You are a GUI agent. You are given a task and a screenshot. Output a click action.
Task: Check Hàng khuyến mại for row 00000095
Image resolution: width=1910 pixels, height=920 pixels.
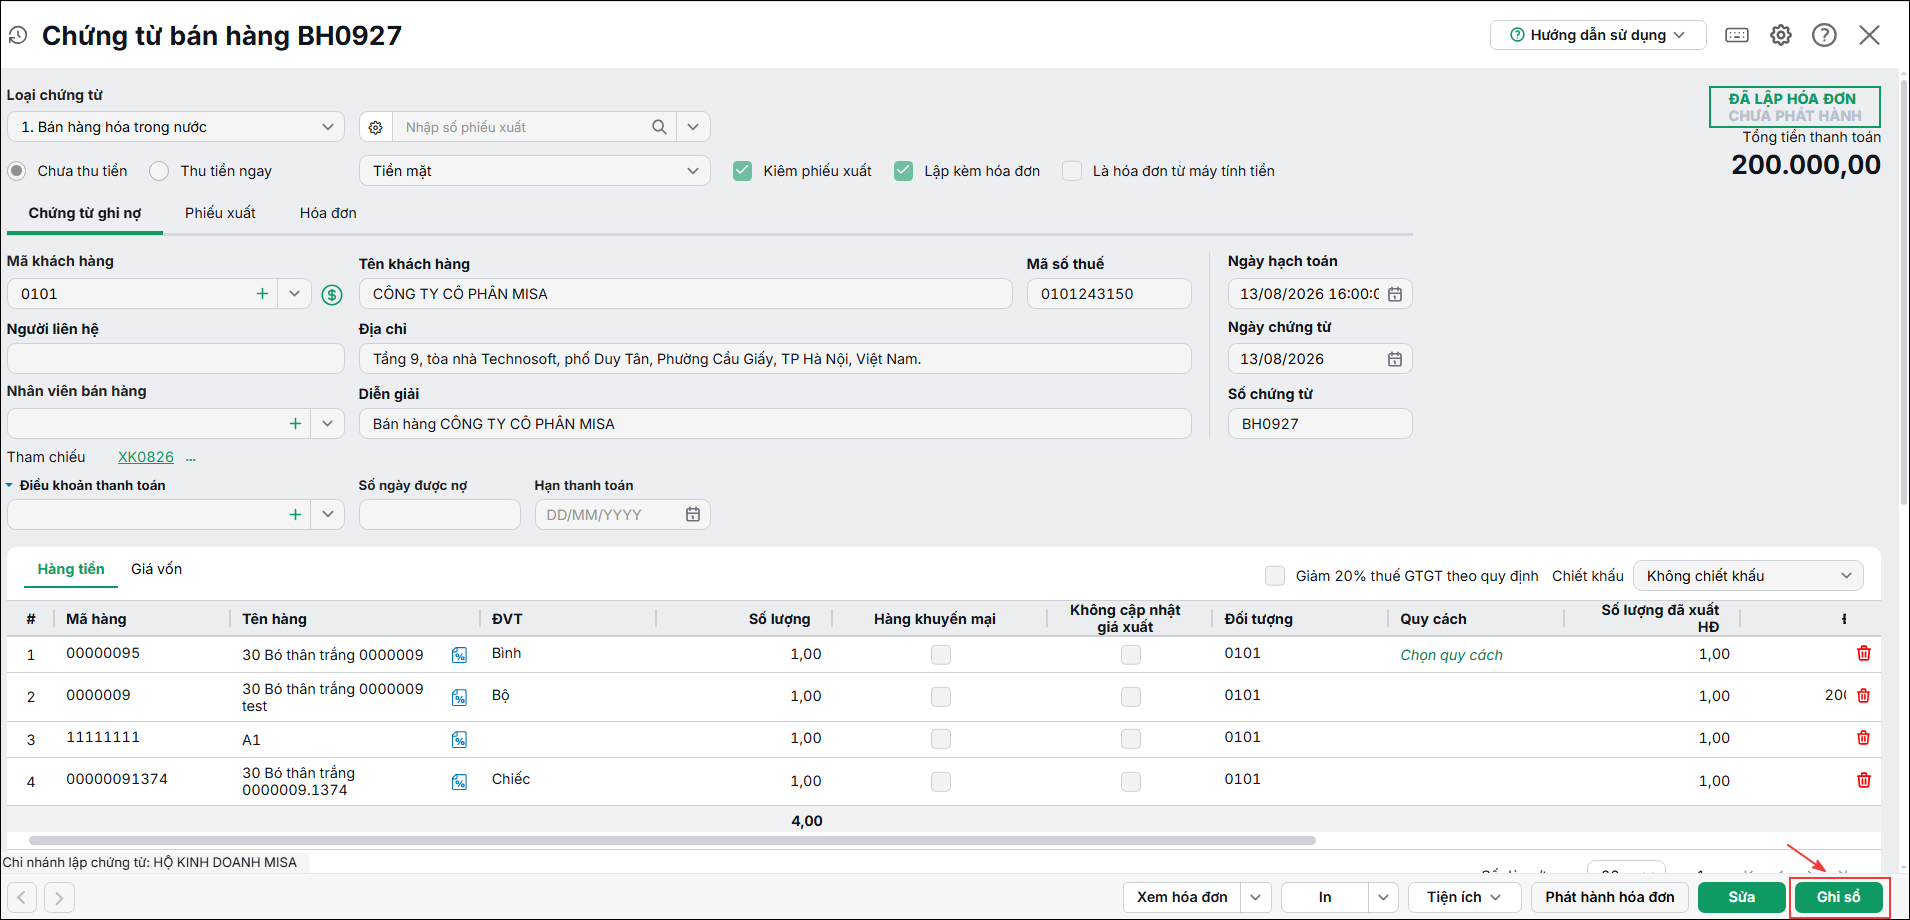click(941, 655)
